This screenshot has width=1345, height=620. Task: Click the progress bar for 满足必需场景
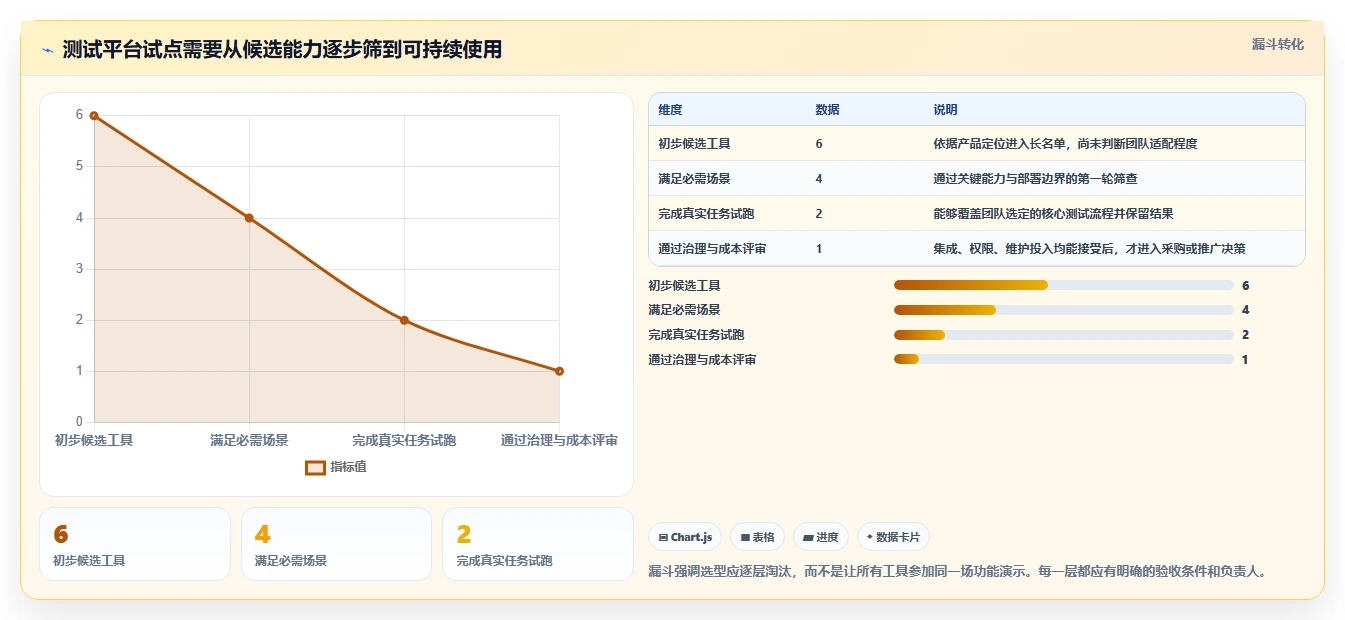coord(1063,310)
